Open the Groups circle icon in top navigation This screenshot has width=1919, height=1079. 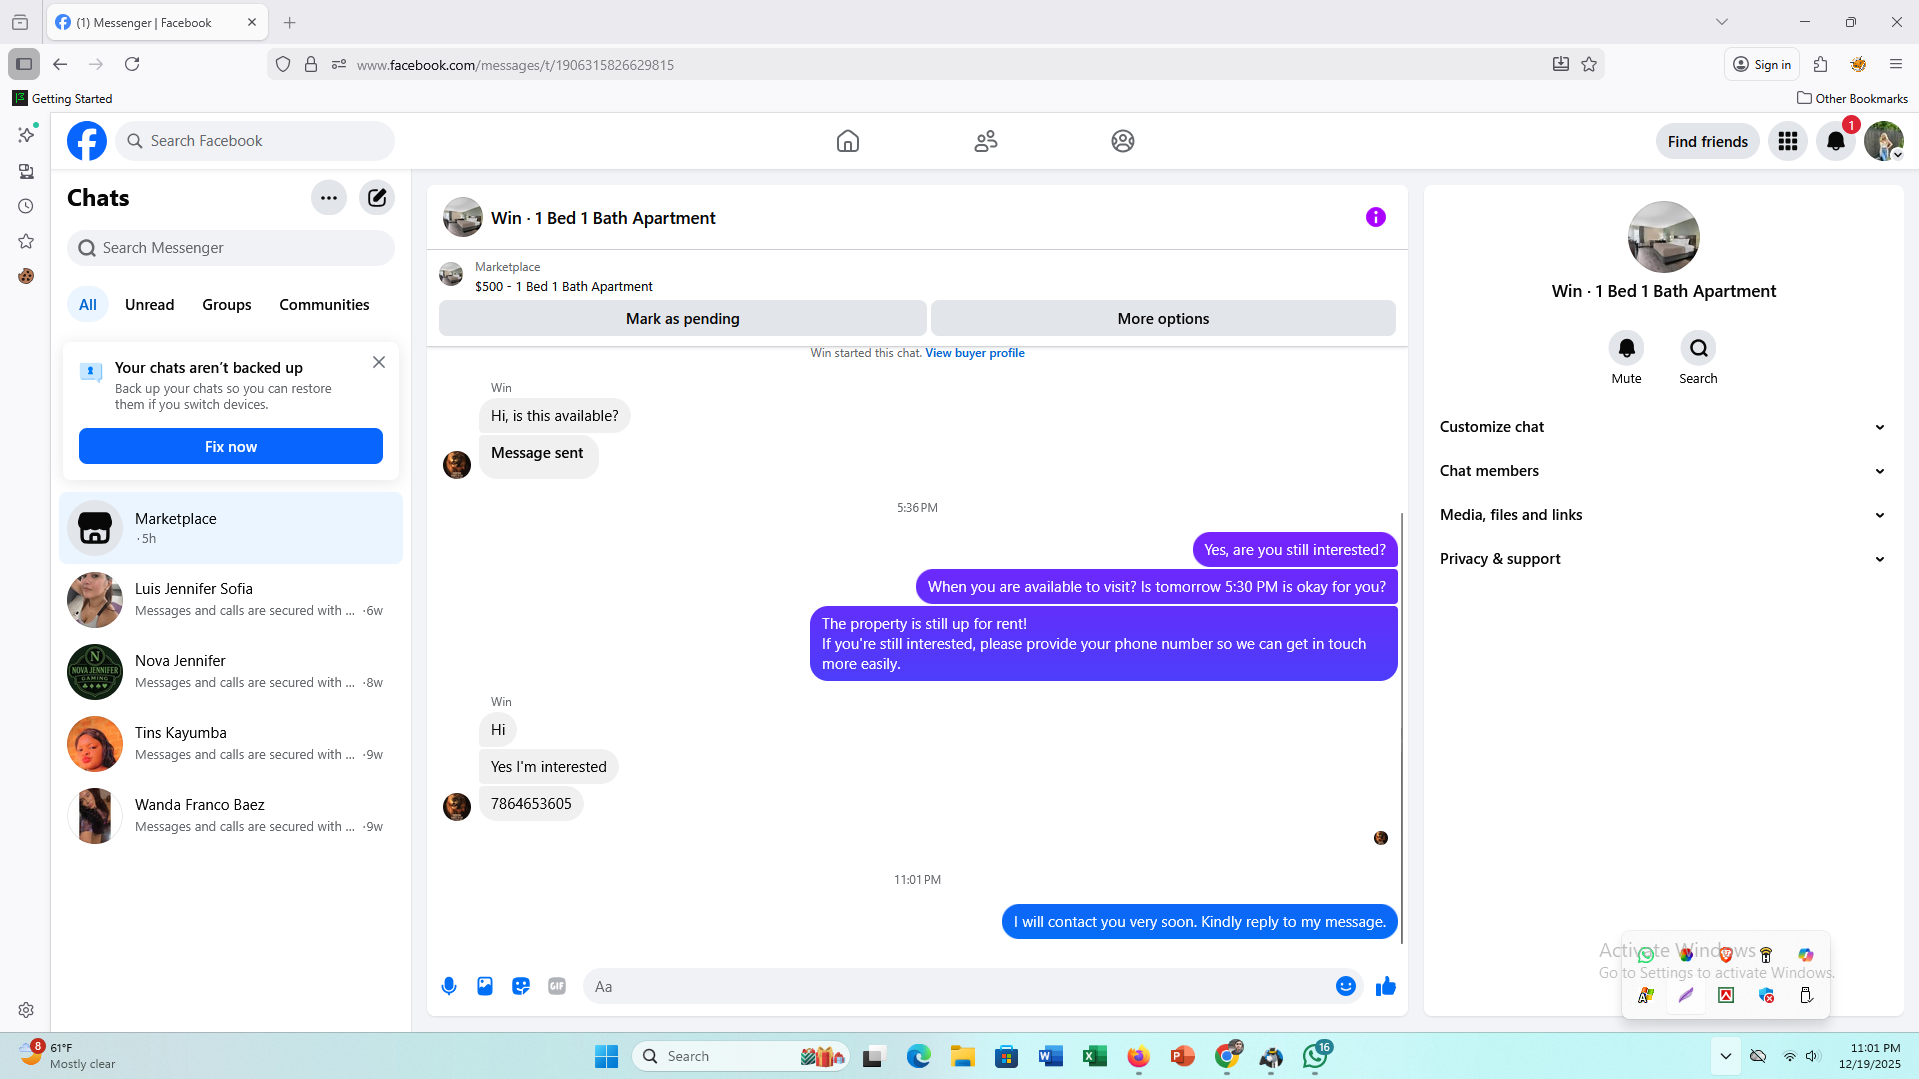click(x=1123, y=141)
